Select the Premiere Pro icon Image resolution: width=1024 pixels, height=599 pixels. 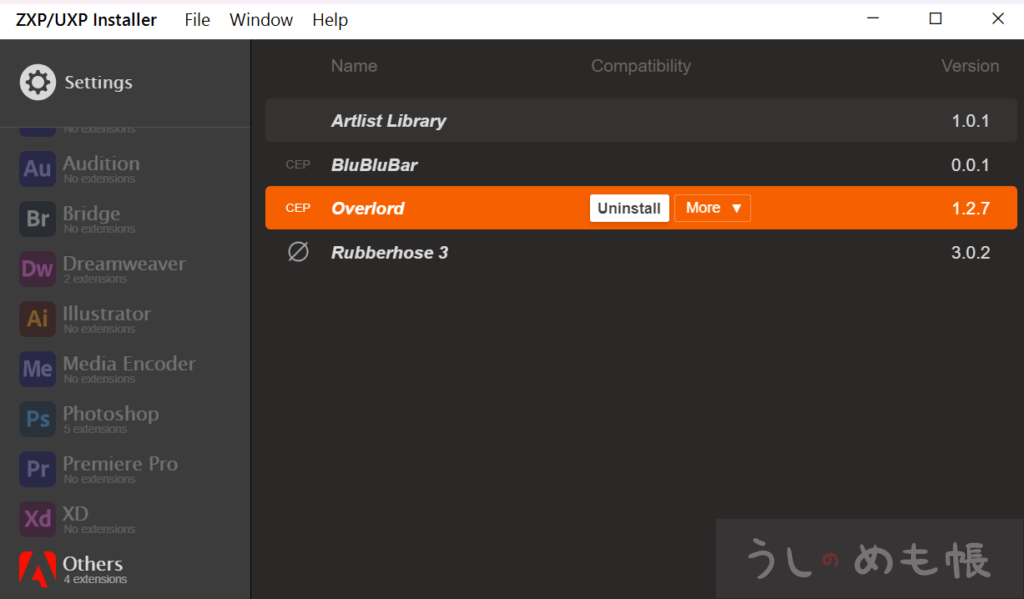[x=37, y=469]
